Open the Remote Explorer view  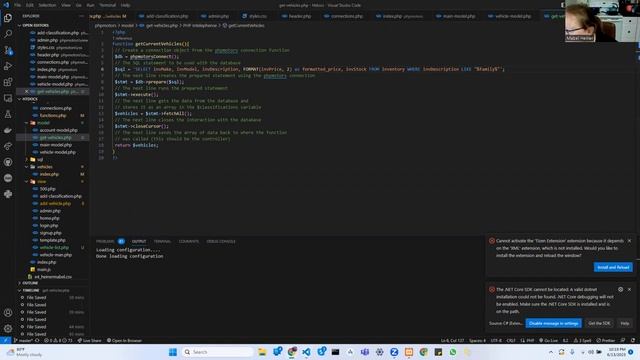[x=8, y=98]
